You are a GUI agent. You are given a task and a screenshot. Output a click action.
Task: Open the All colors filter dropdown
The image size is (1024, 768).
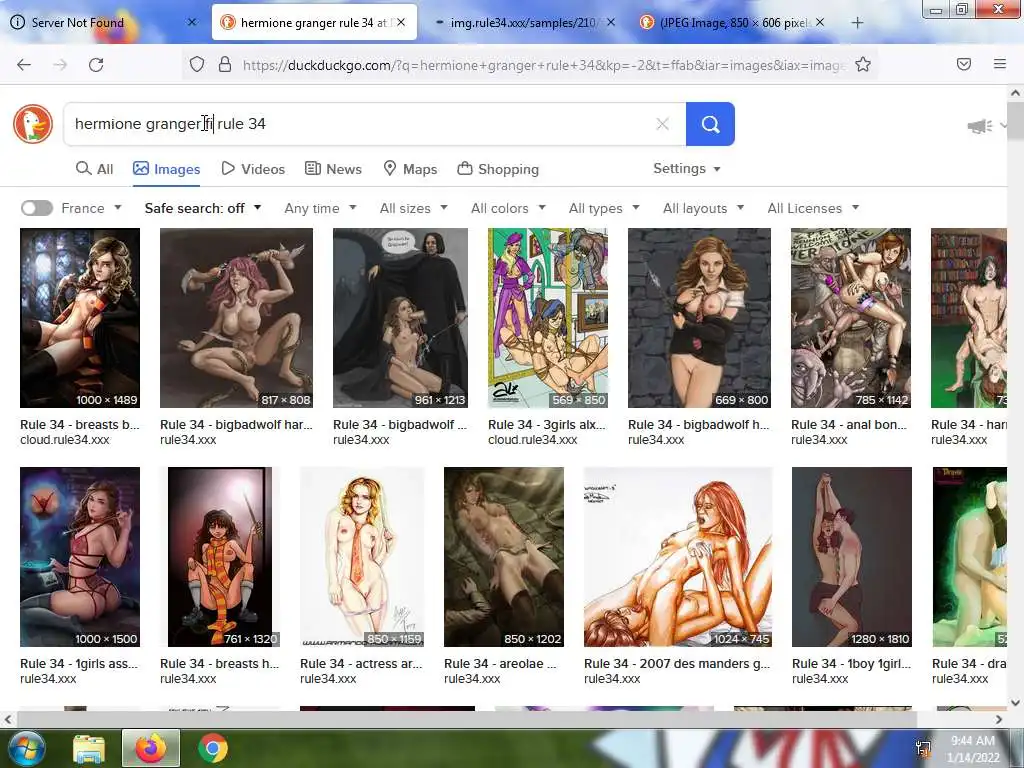(x=508, y=208)
